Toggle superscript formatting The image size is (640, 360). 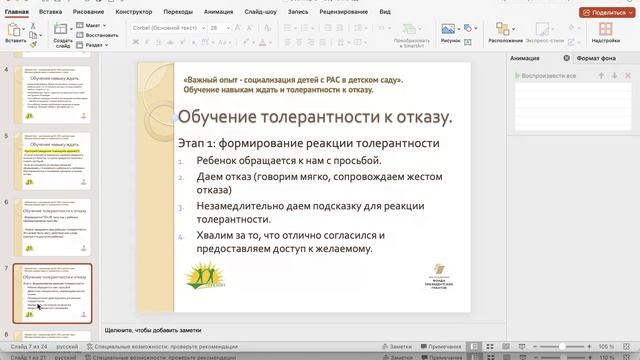tap(182, 42)
